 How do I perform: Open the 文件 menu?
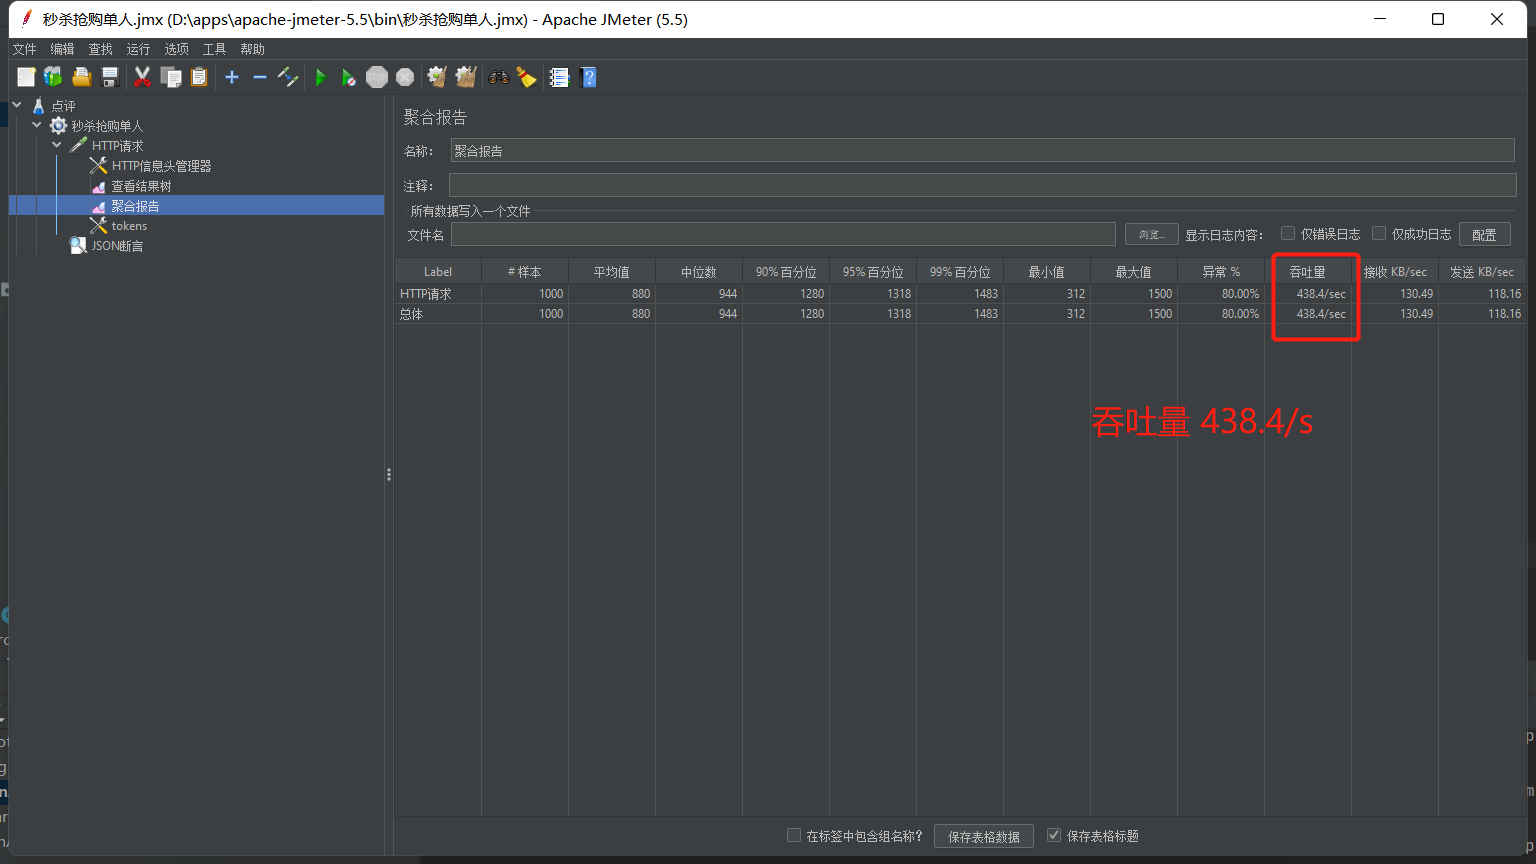click(x=24, y=49)
